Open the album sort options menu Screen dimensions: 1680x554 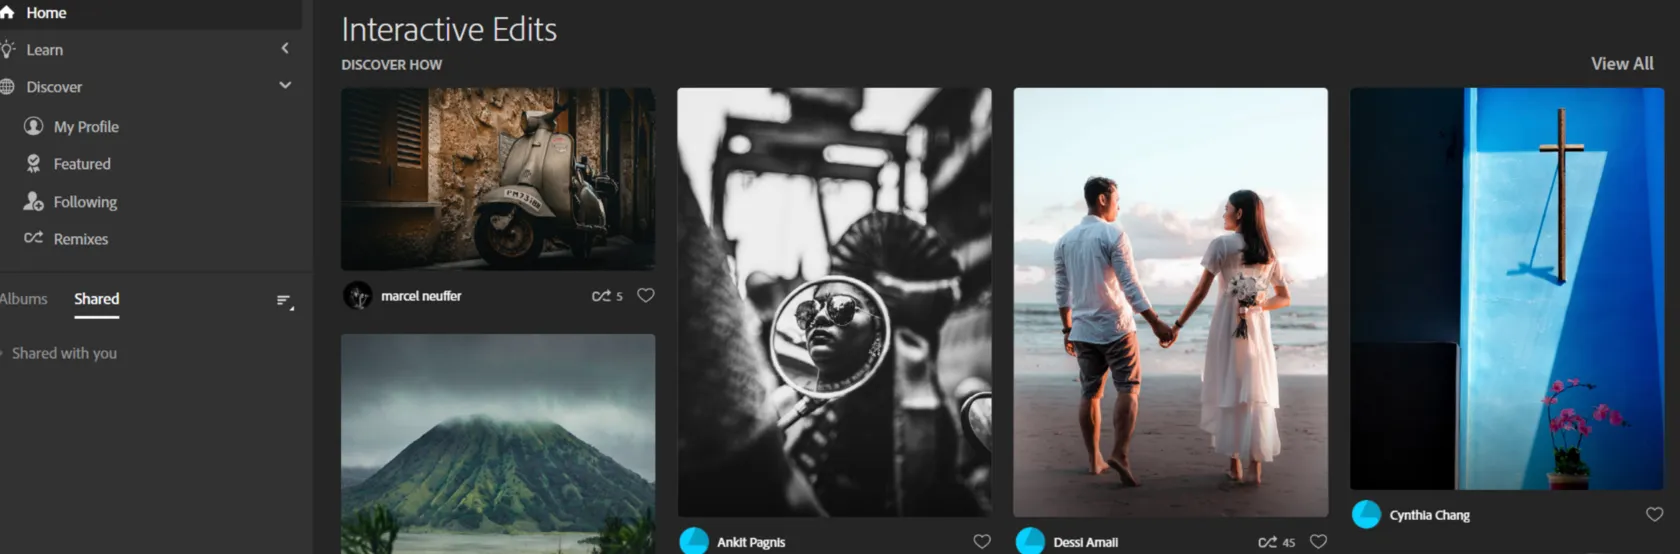pos(285,301)
